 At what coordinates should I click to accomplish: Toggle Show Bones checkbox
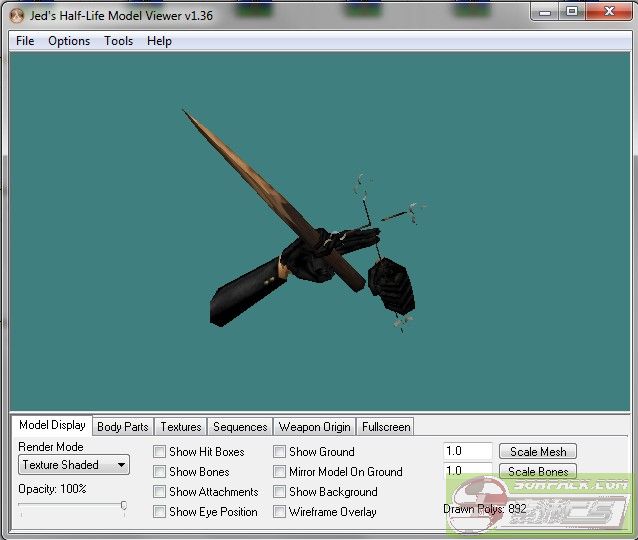(160, 472)
